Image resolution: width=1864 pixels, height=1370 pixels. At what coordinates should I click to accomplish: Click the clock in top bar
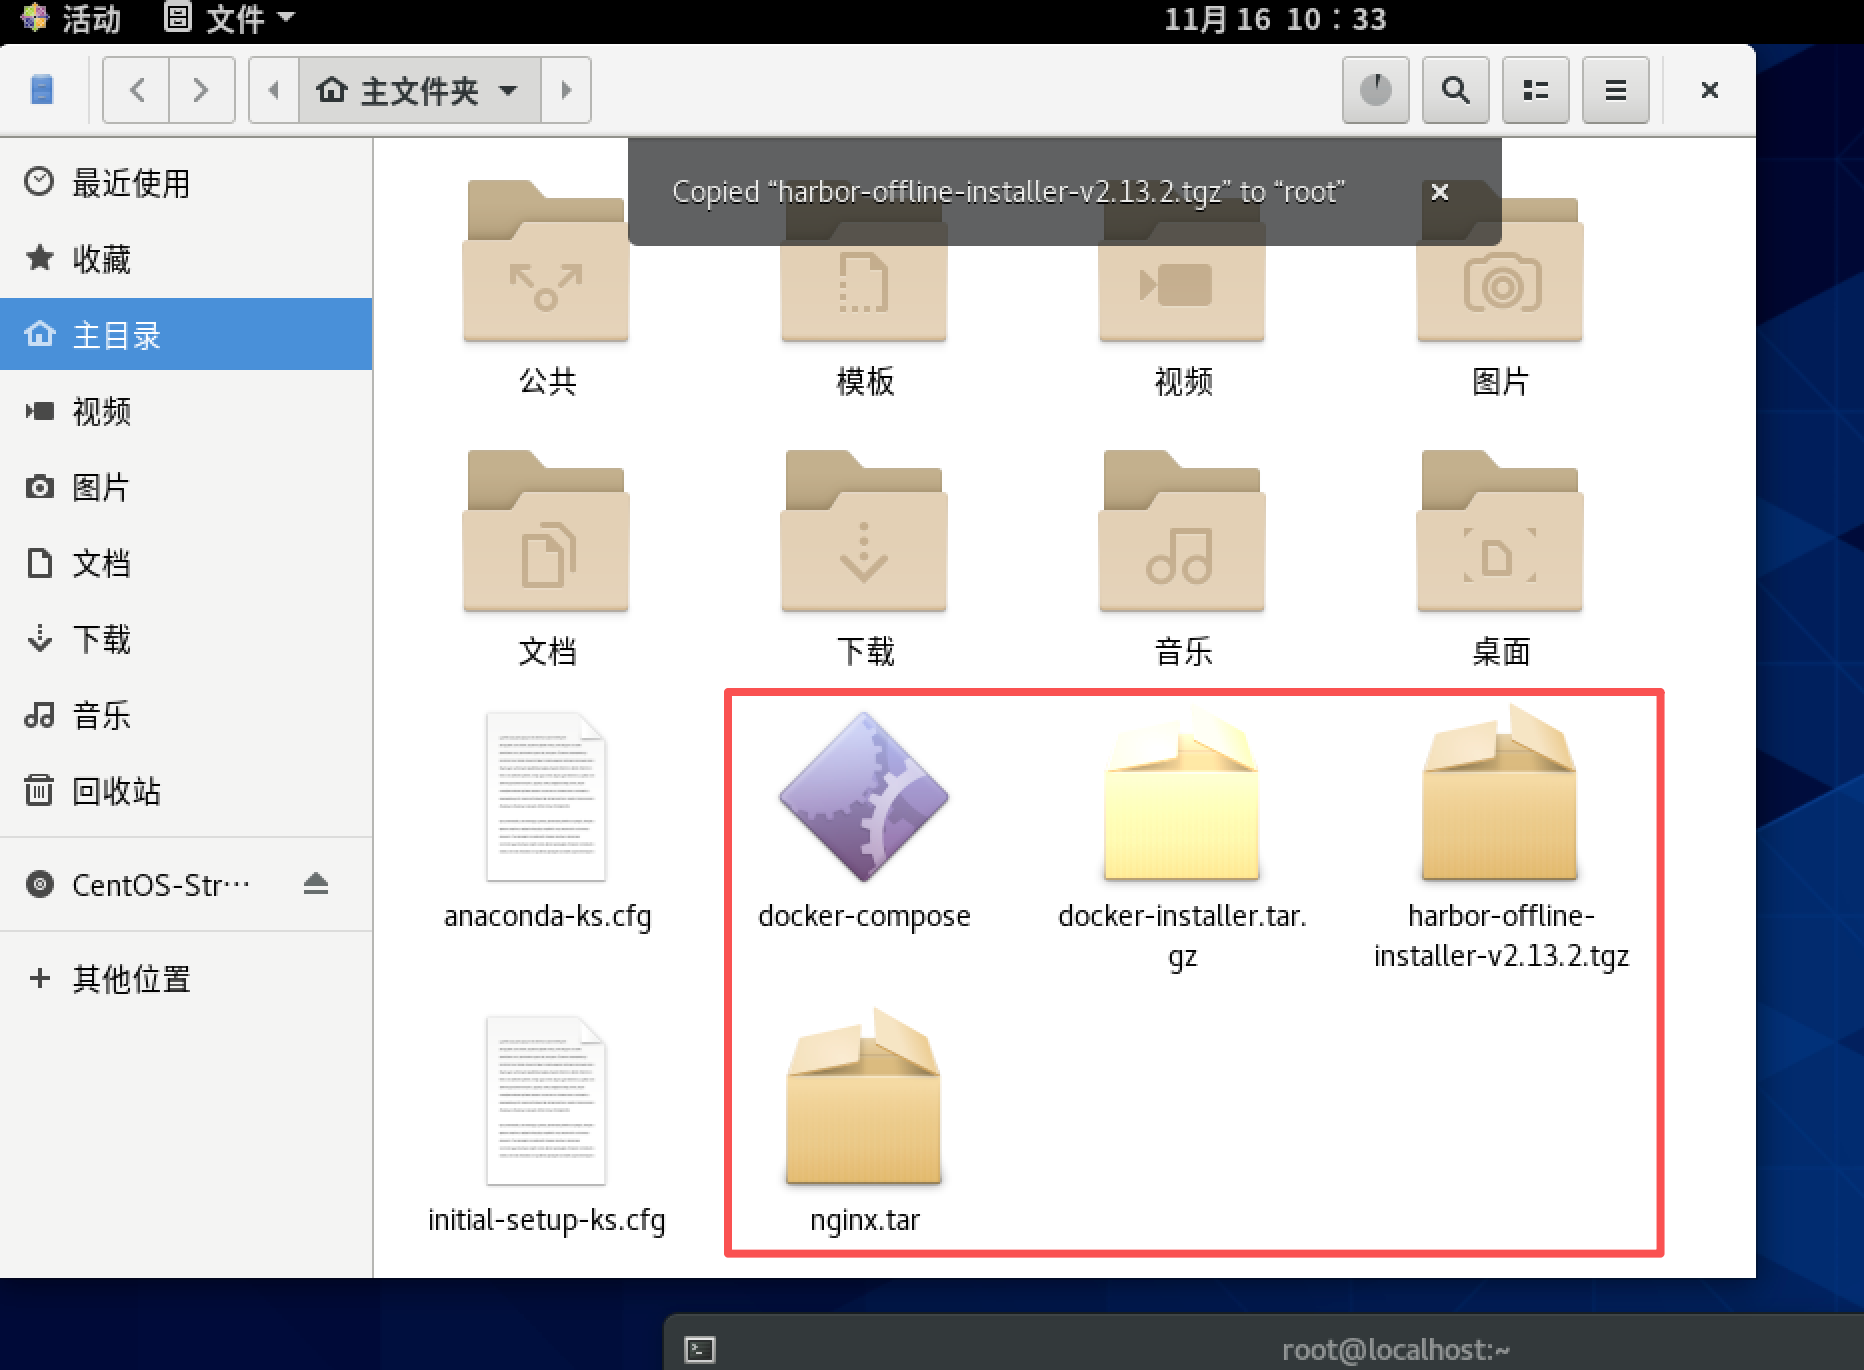(1274, 18)
